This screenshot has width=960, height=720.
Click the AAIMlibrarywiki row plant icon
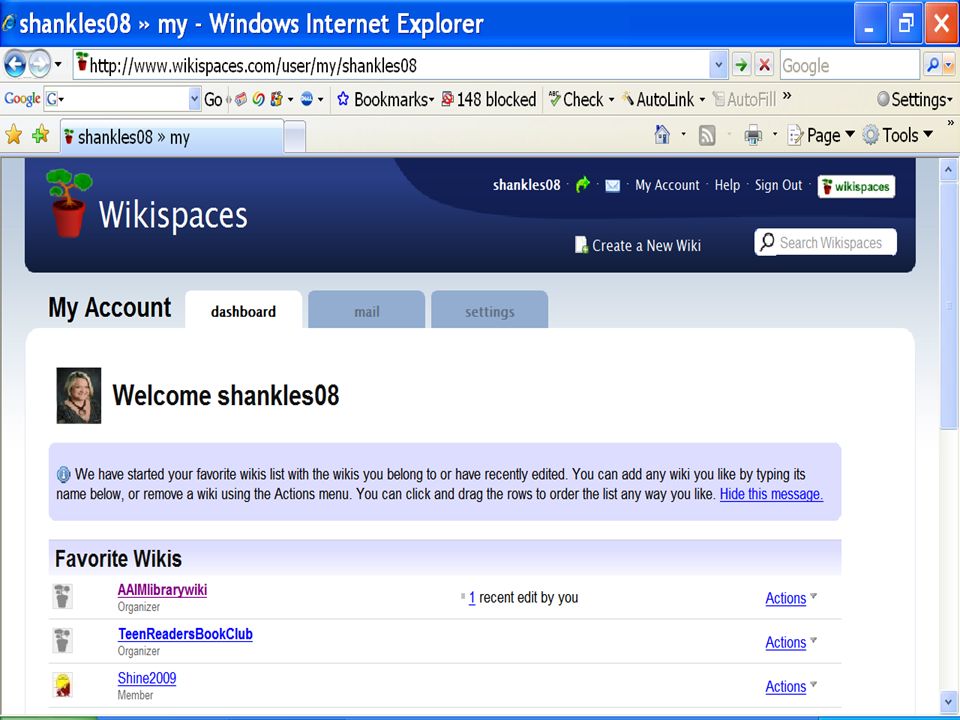pos(62,596)
